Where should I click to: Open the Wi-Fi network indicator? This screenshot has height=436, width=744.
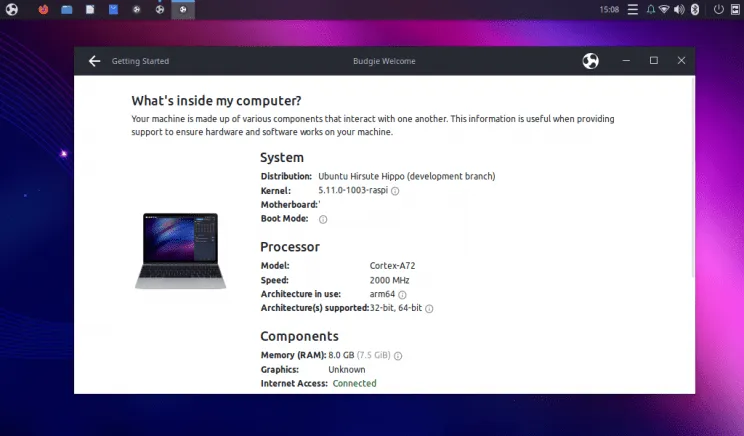pos(665,10)
